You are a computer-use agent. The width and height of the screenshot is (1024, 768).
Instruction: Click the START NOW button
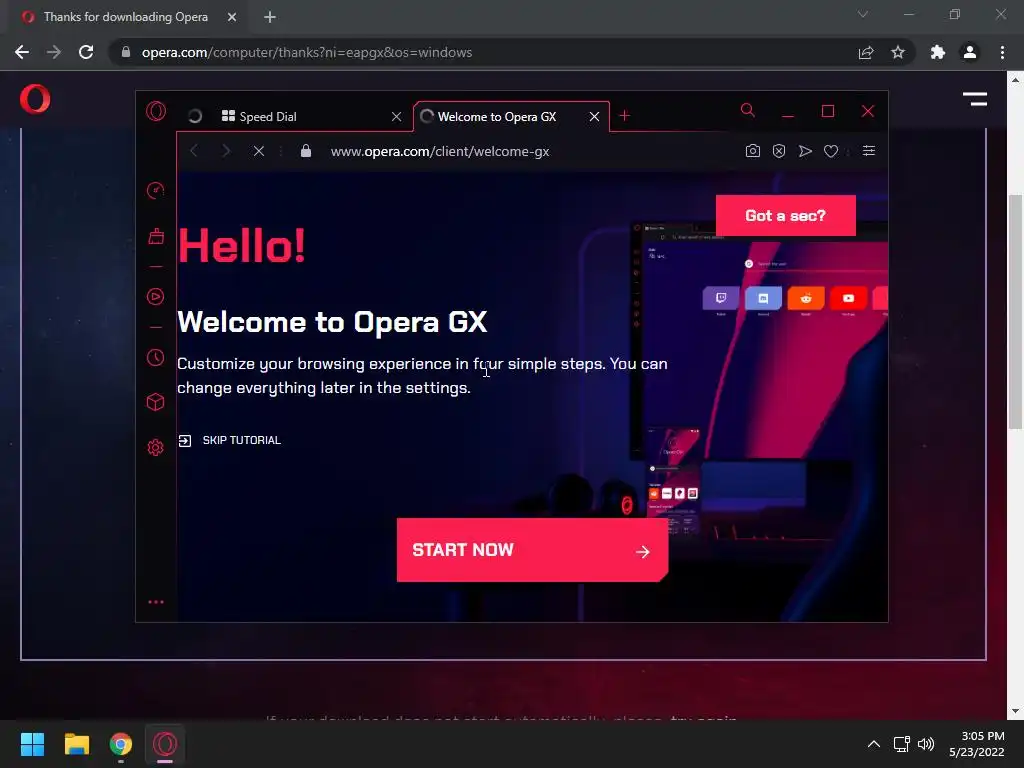(x=532, y=550)
